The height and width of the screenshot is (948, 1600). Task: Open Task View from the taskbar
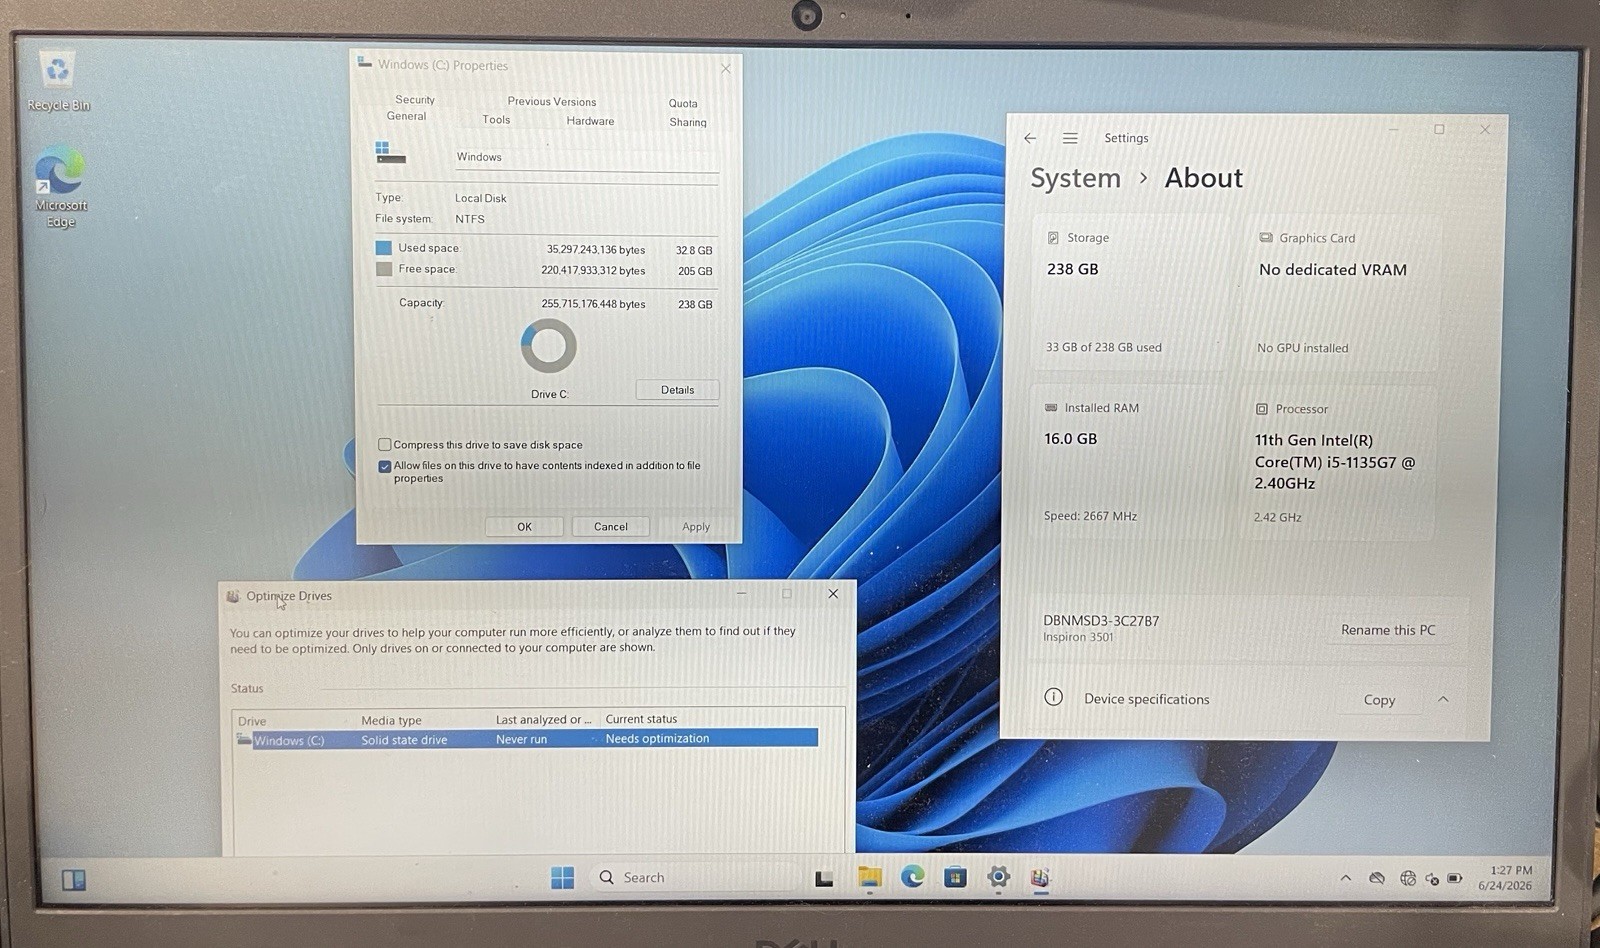pos(824,878)
